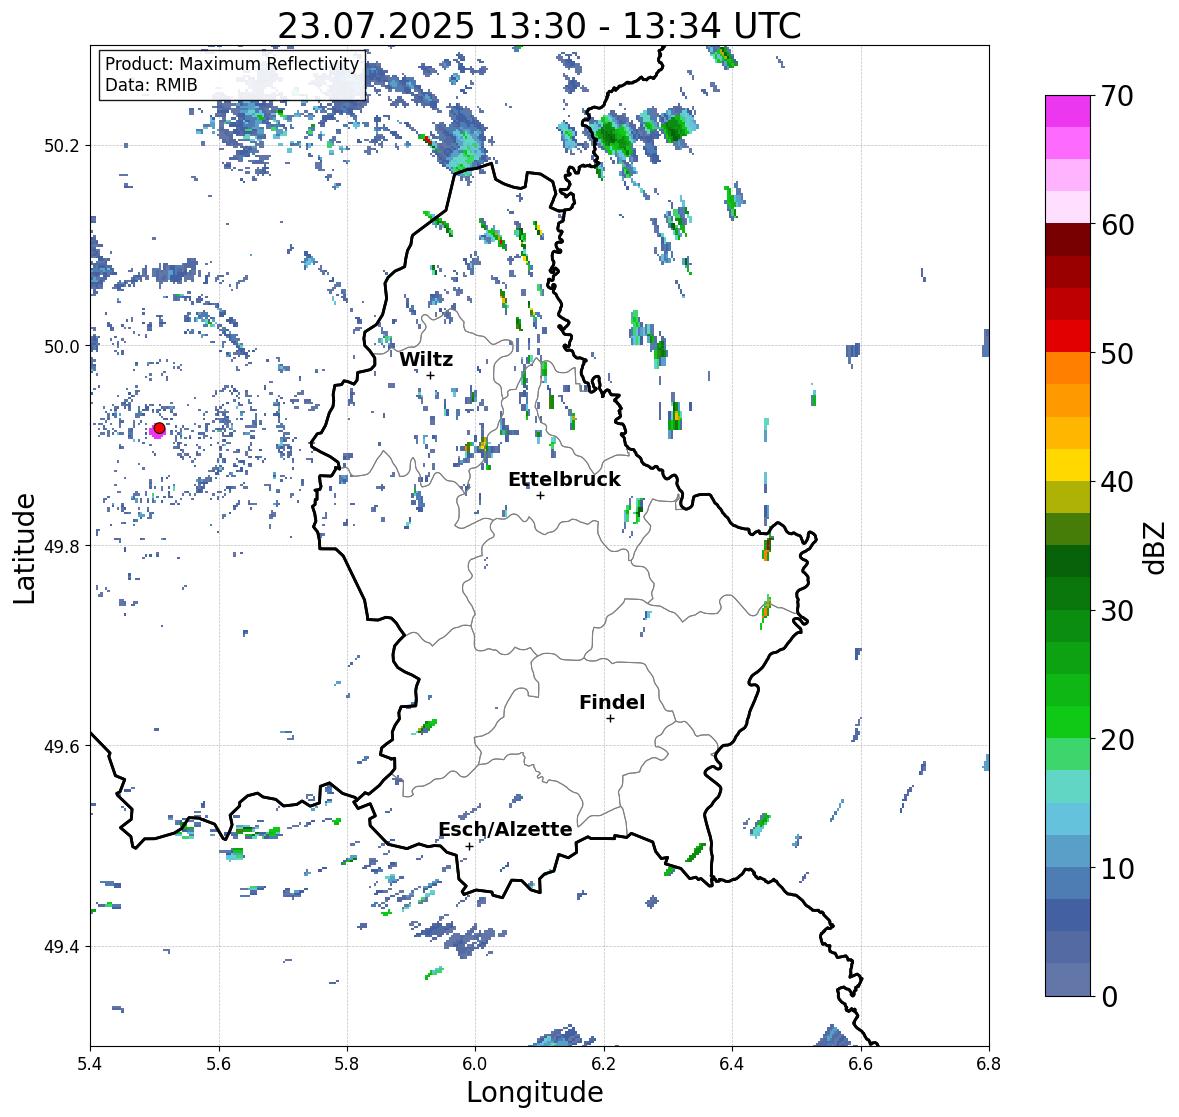The width and height of the screenshot is (1179, 1117).
Task: Click the 0 tick on colorbar
Action: [1109, 997]
